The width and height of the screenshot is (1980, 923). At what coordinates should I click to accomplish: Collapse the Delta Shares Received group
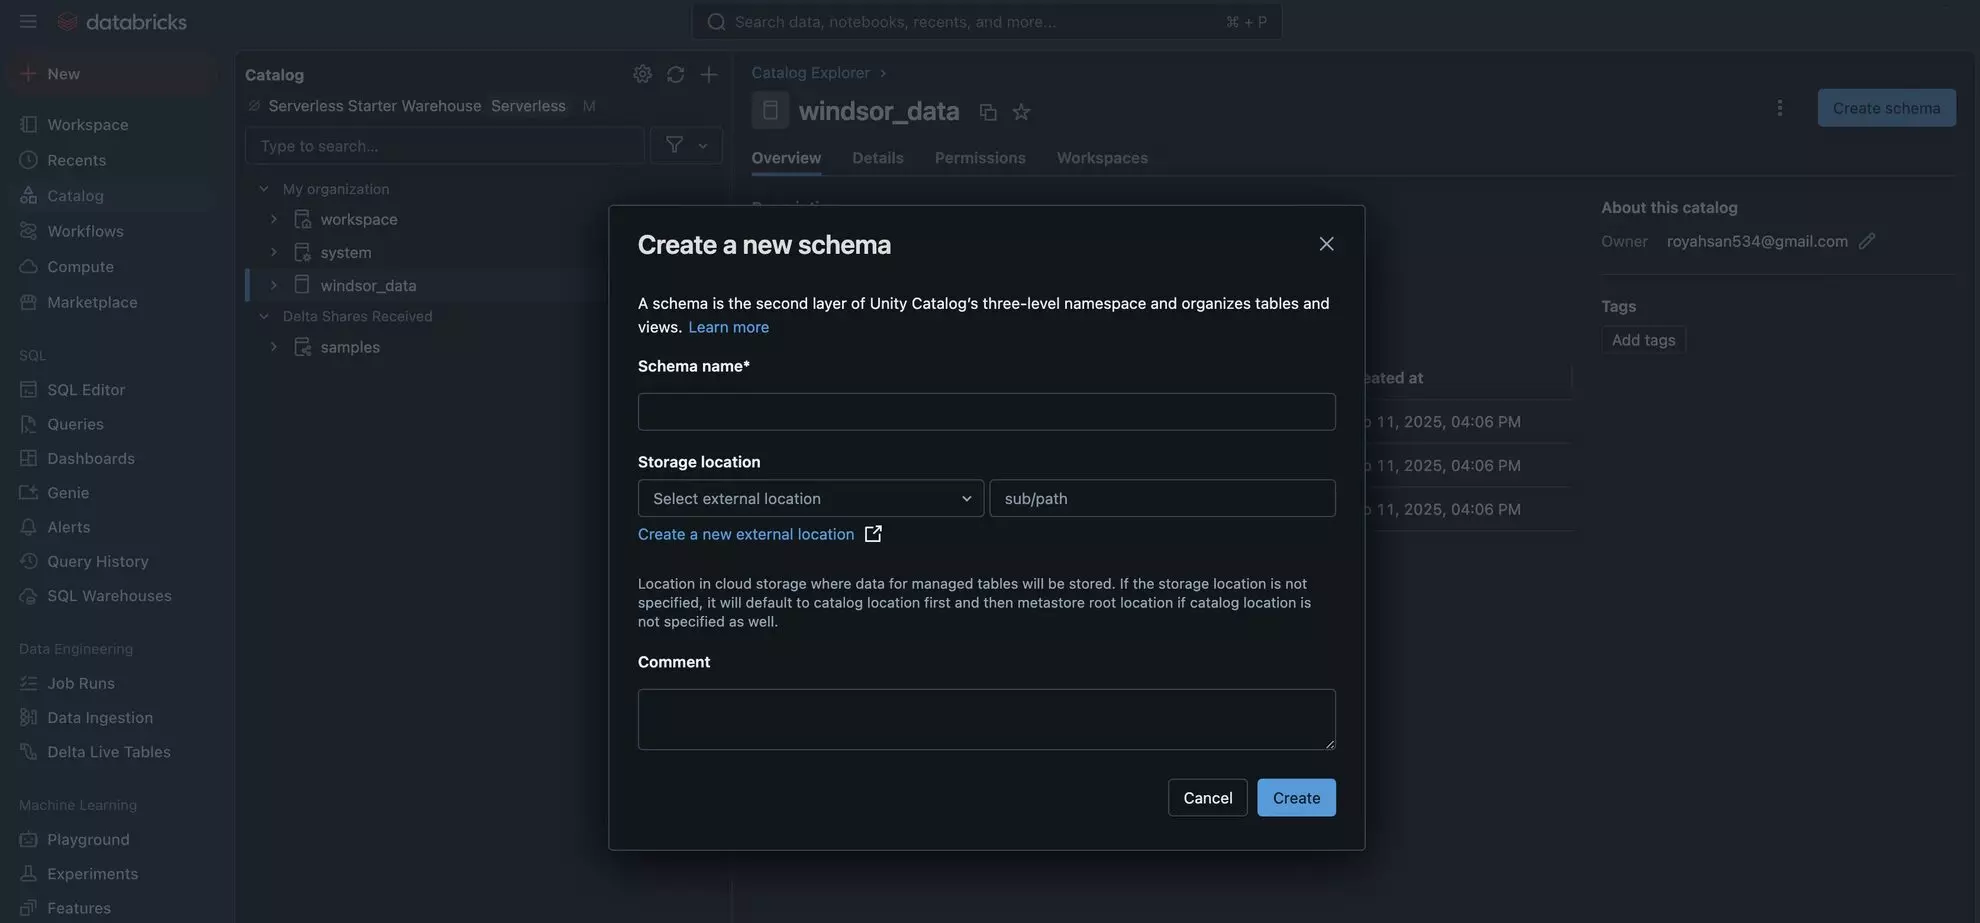coord(263,316)
